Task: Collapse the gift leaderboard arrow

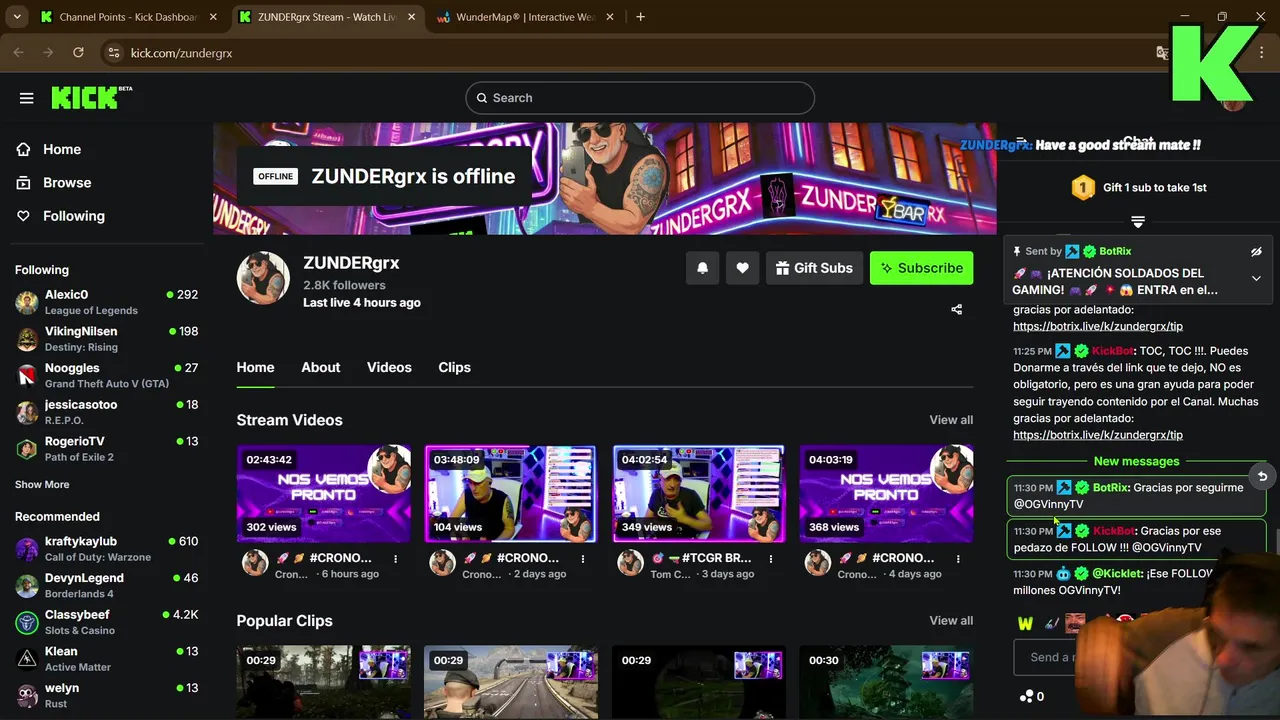Action: pyautogui.click(x=1137, y=221)
